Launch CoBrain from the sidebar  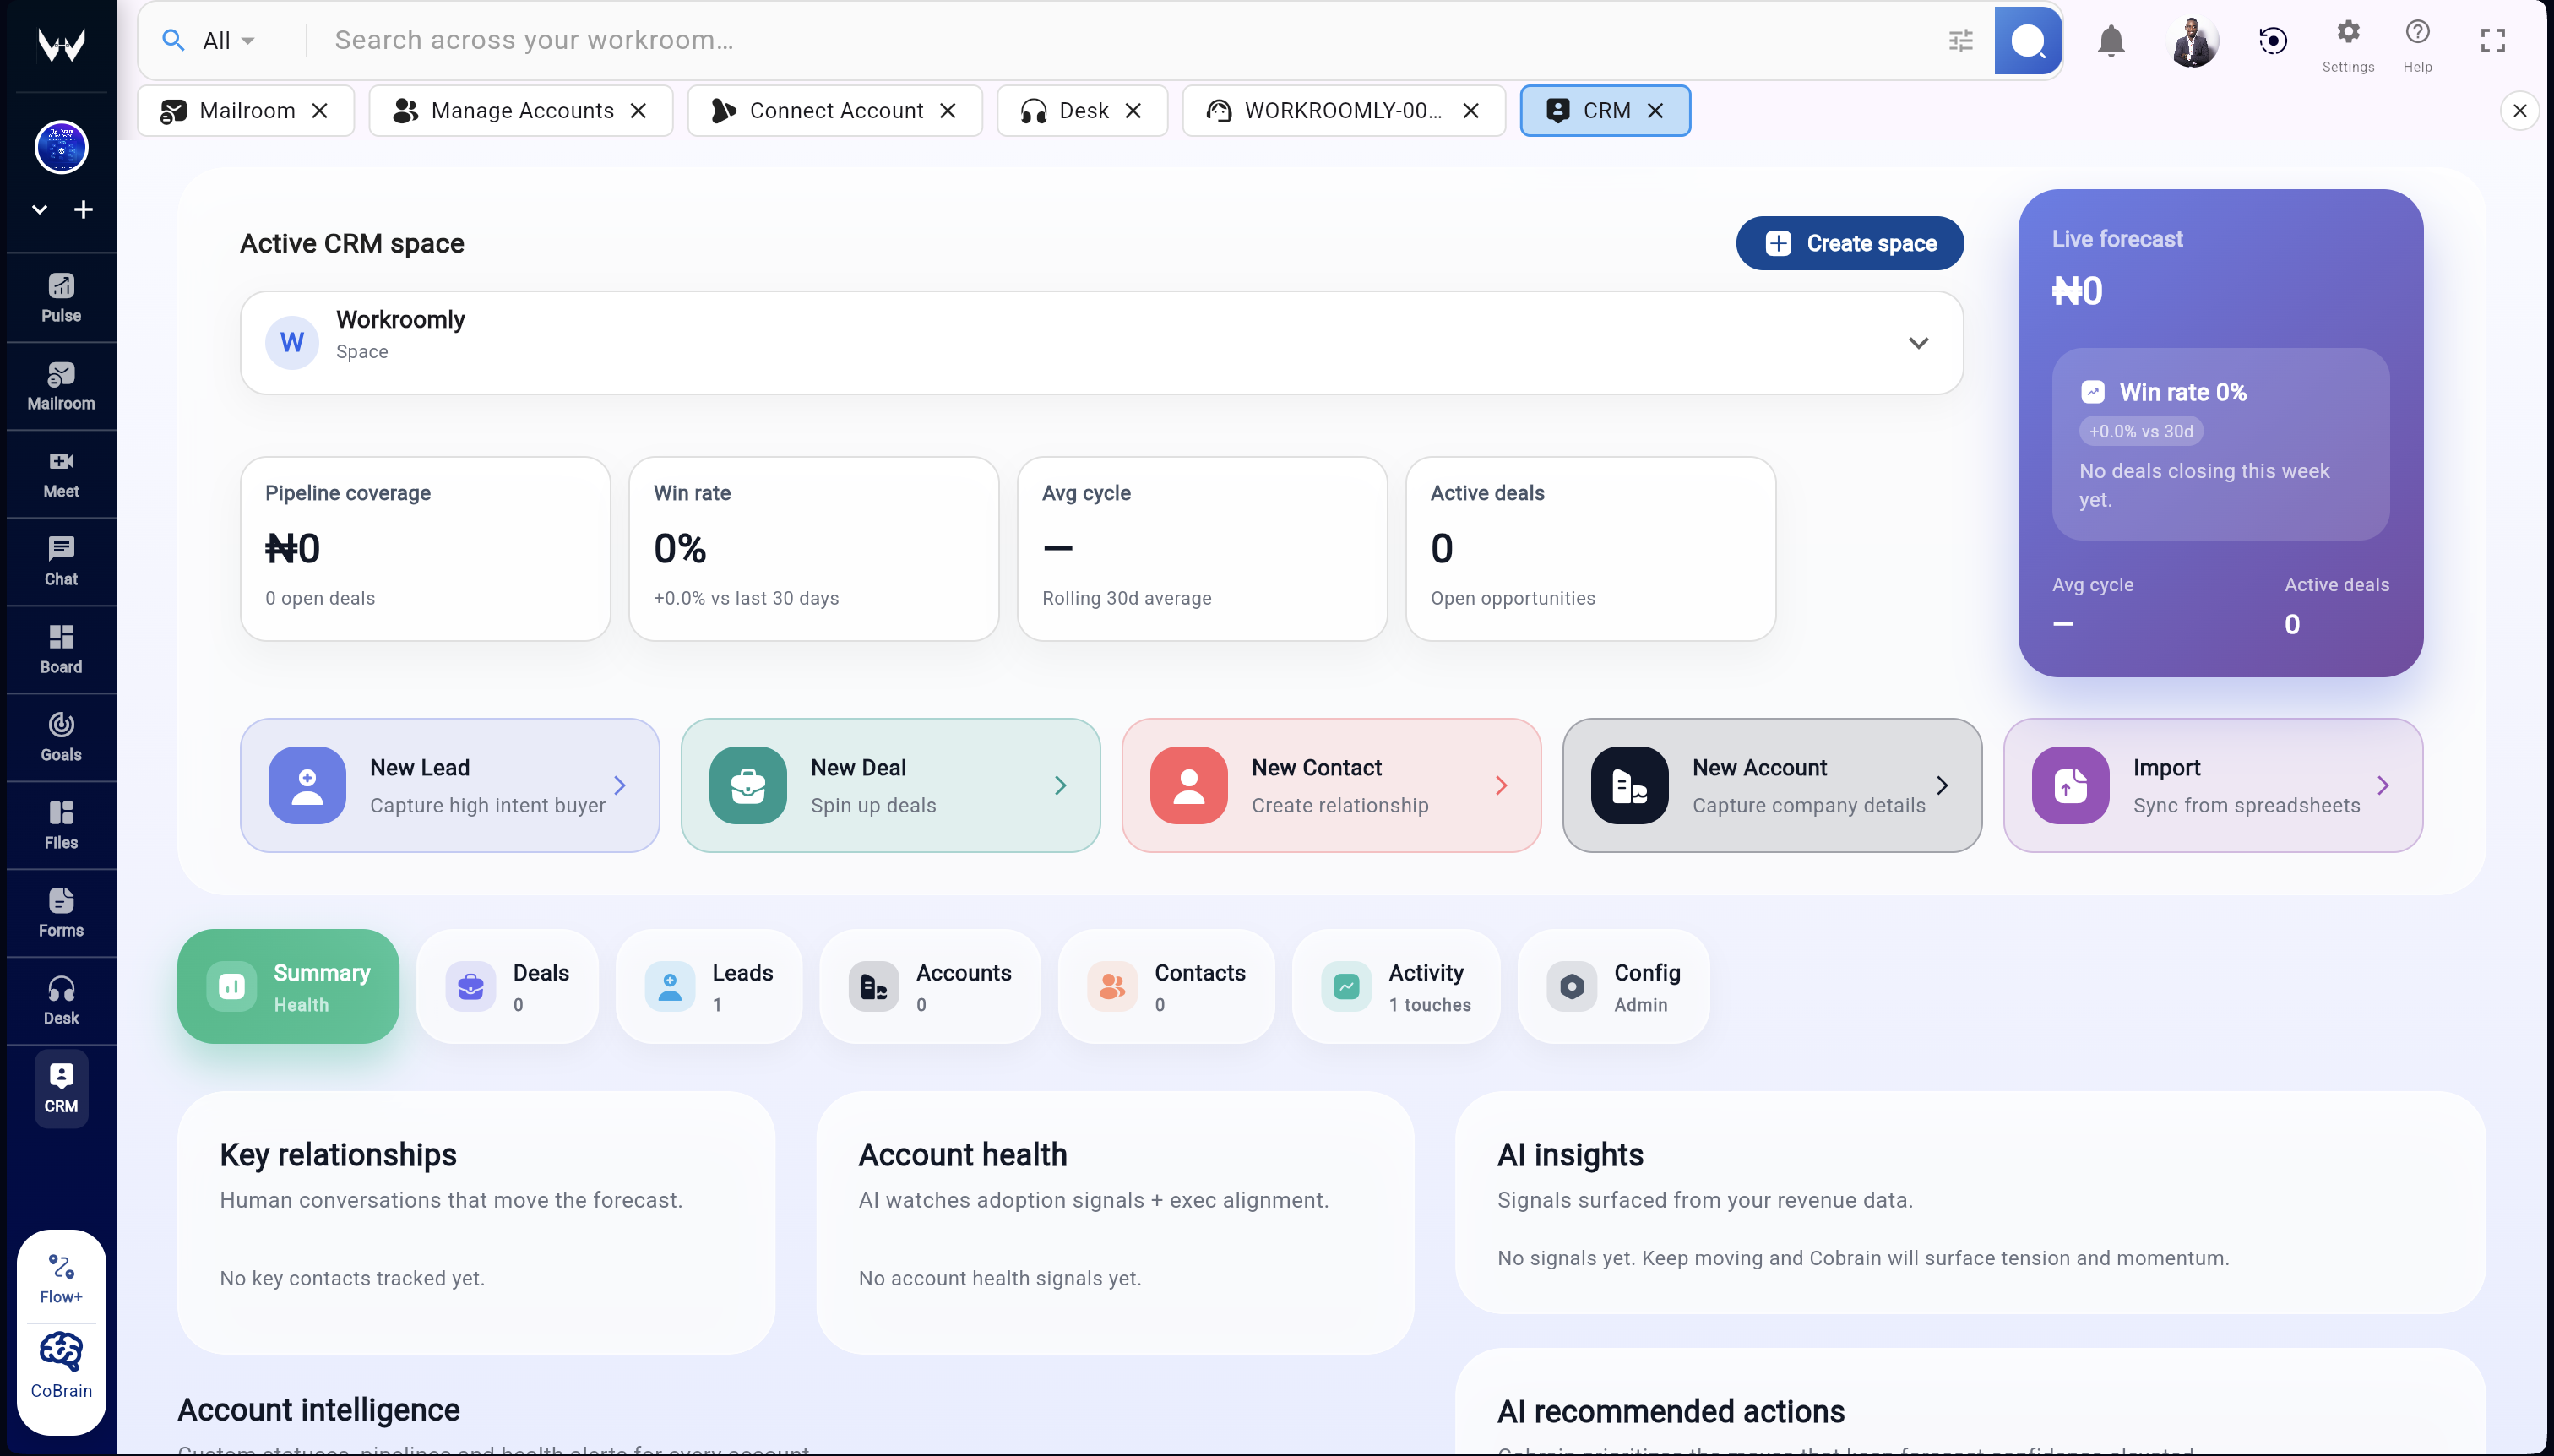pyautogui.click(x=60, y=1364)
